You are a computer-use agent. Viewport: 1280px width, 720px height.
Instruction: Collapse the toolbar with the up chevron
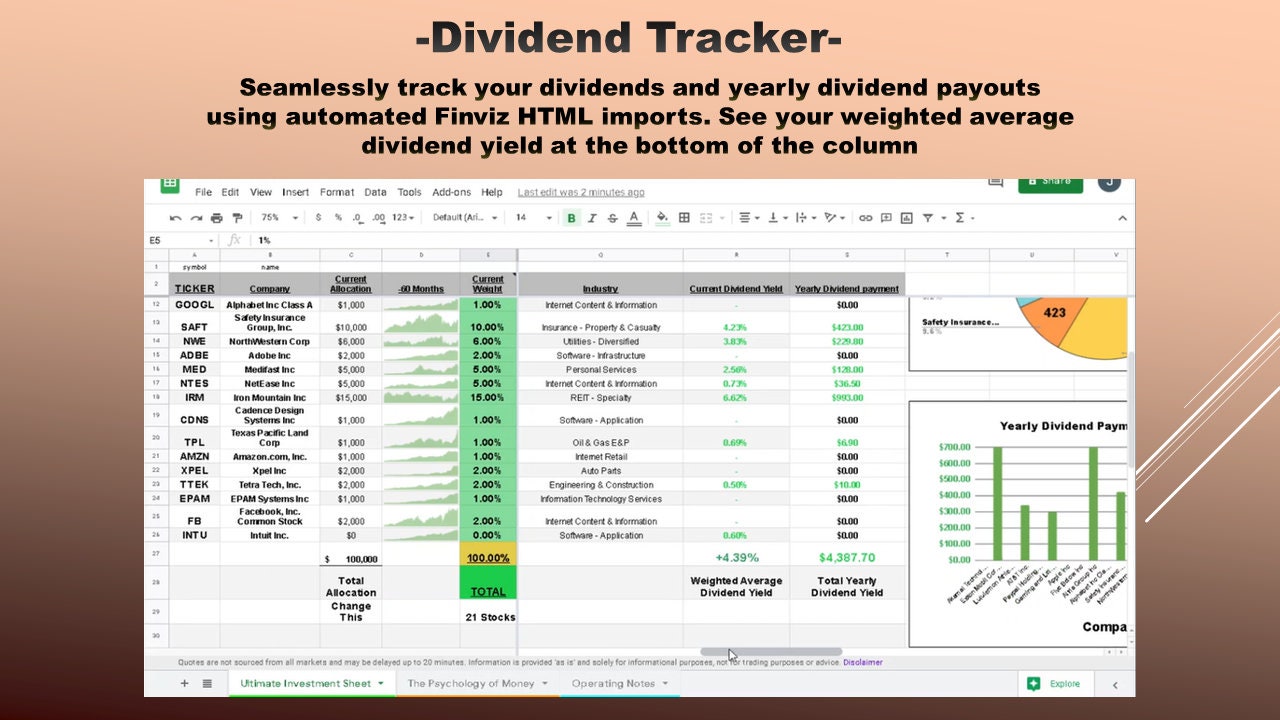pos(1122,218)
